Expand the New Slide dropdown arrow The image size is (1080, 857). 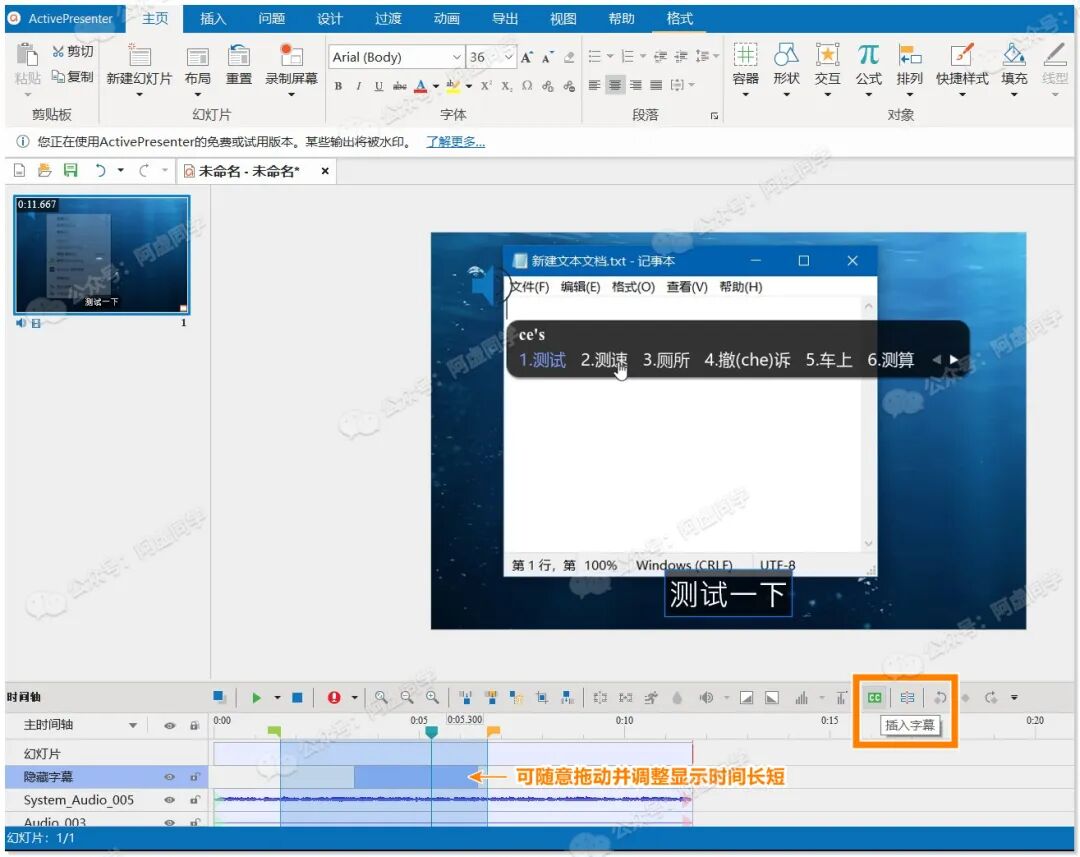click(x=138, y=95)
